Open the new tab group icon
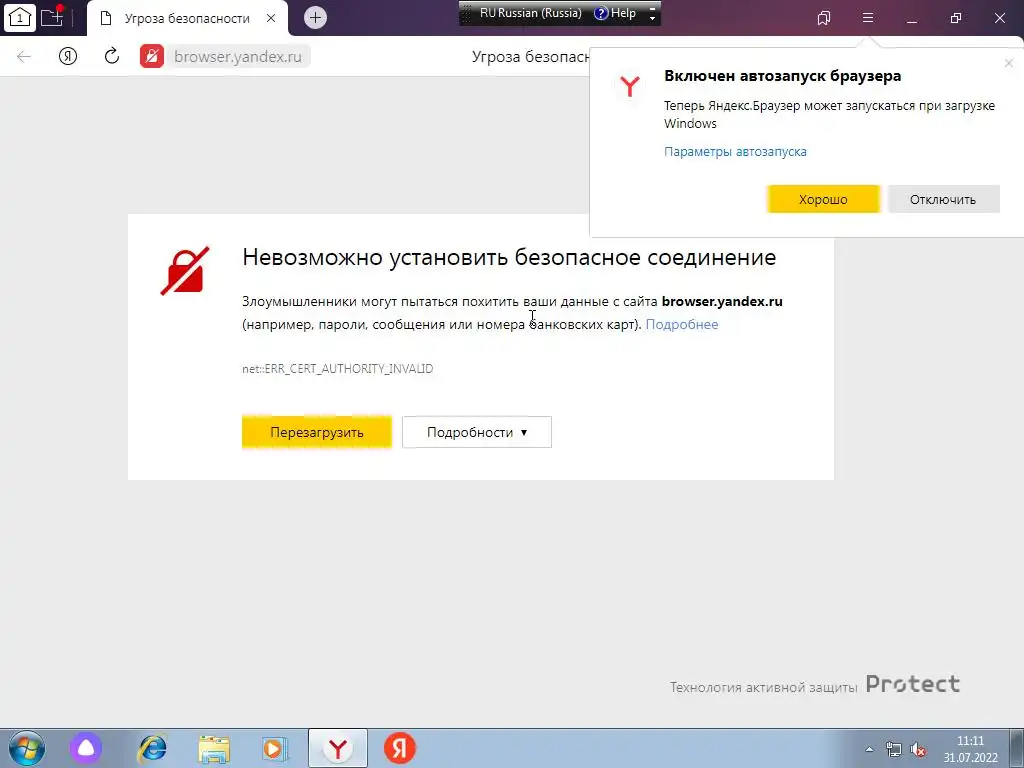Screen dimensions: 1024x768 click(x=52, y=17)
